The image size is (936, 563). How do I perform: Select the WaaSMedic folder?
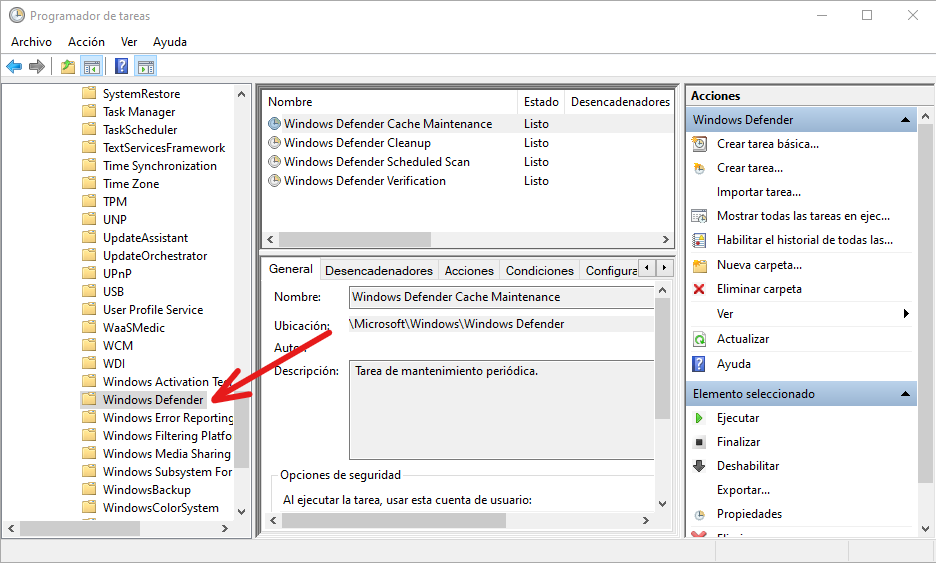(x=134, y=327)
